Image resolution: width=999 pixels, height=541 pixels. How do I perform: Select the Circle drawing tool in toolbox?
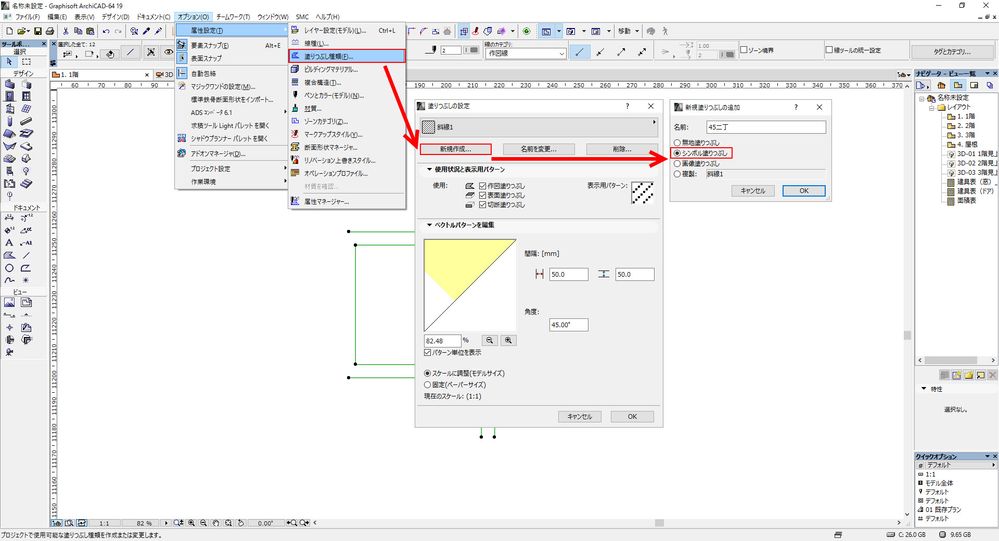point(10,268)
